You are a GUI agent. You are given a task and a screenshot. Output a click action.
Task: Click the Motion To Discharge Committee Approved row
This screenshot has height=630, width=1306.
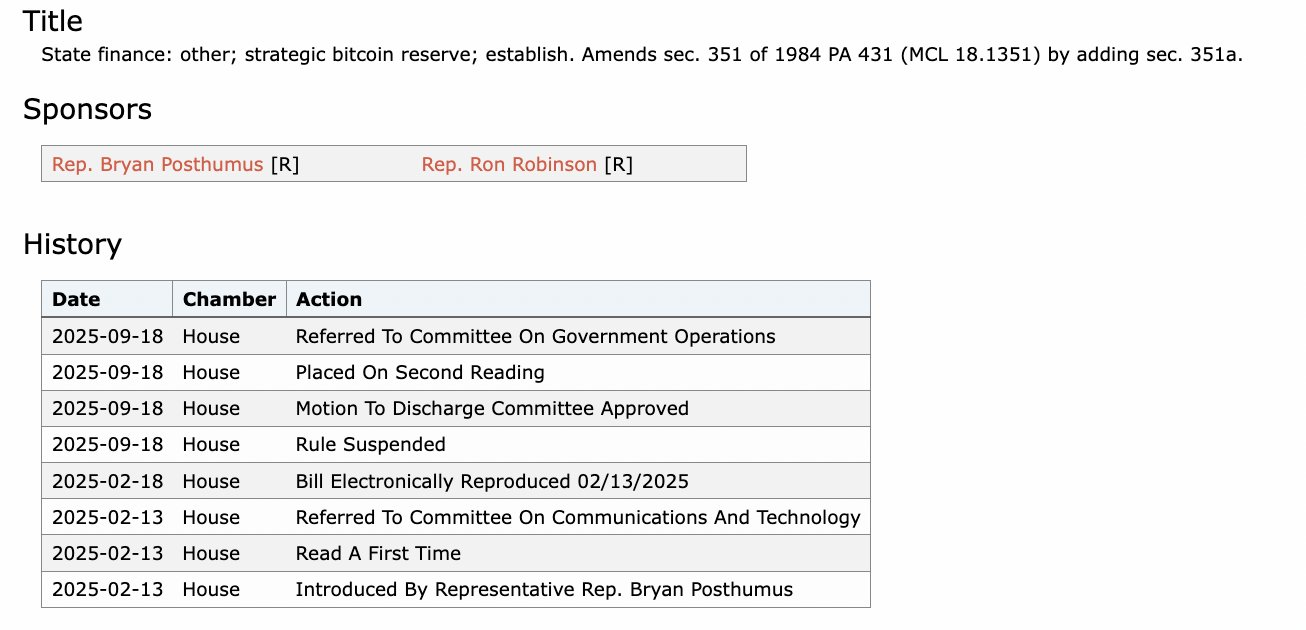(492, 408)
